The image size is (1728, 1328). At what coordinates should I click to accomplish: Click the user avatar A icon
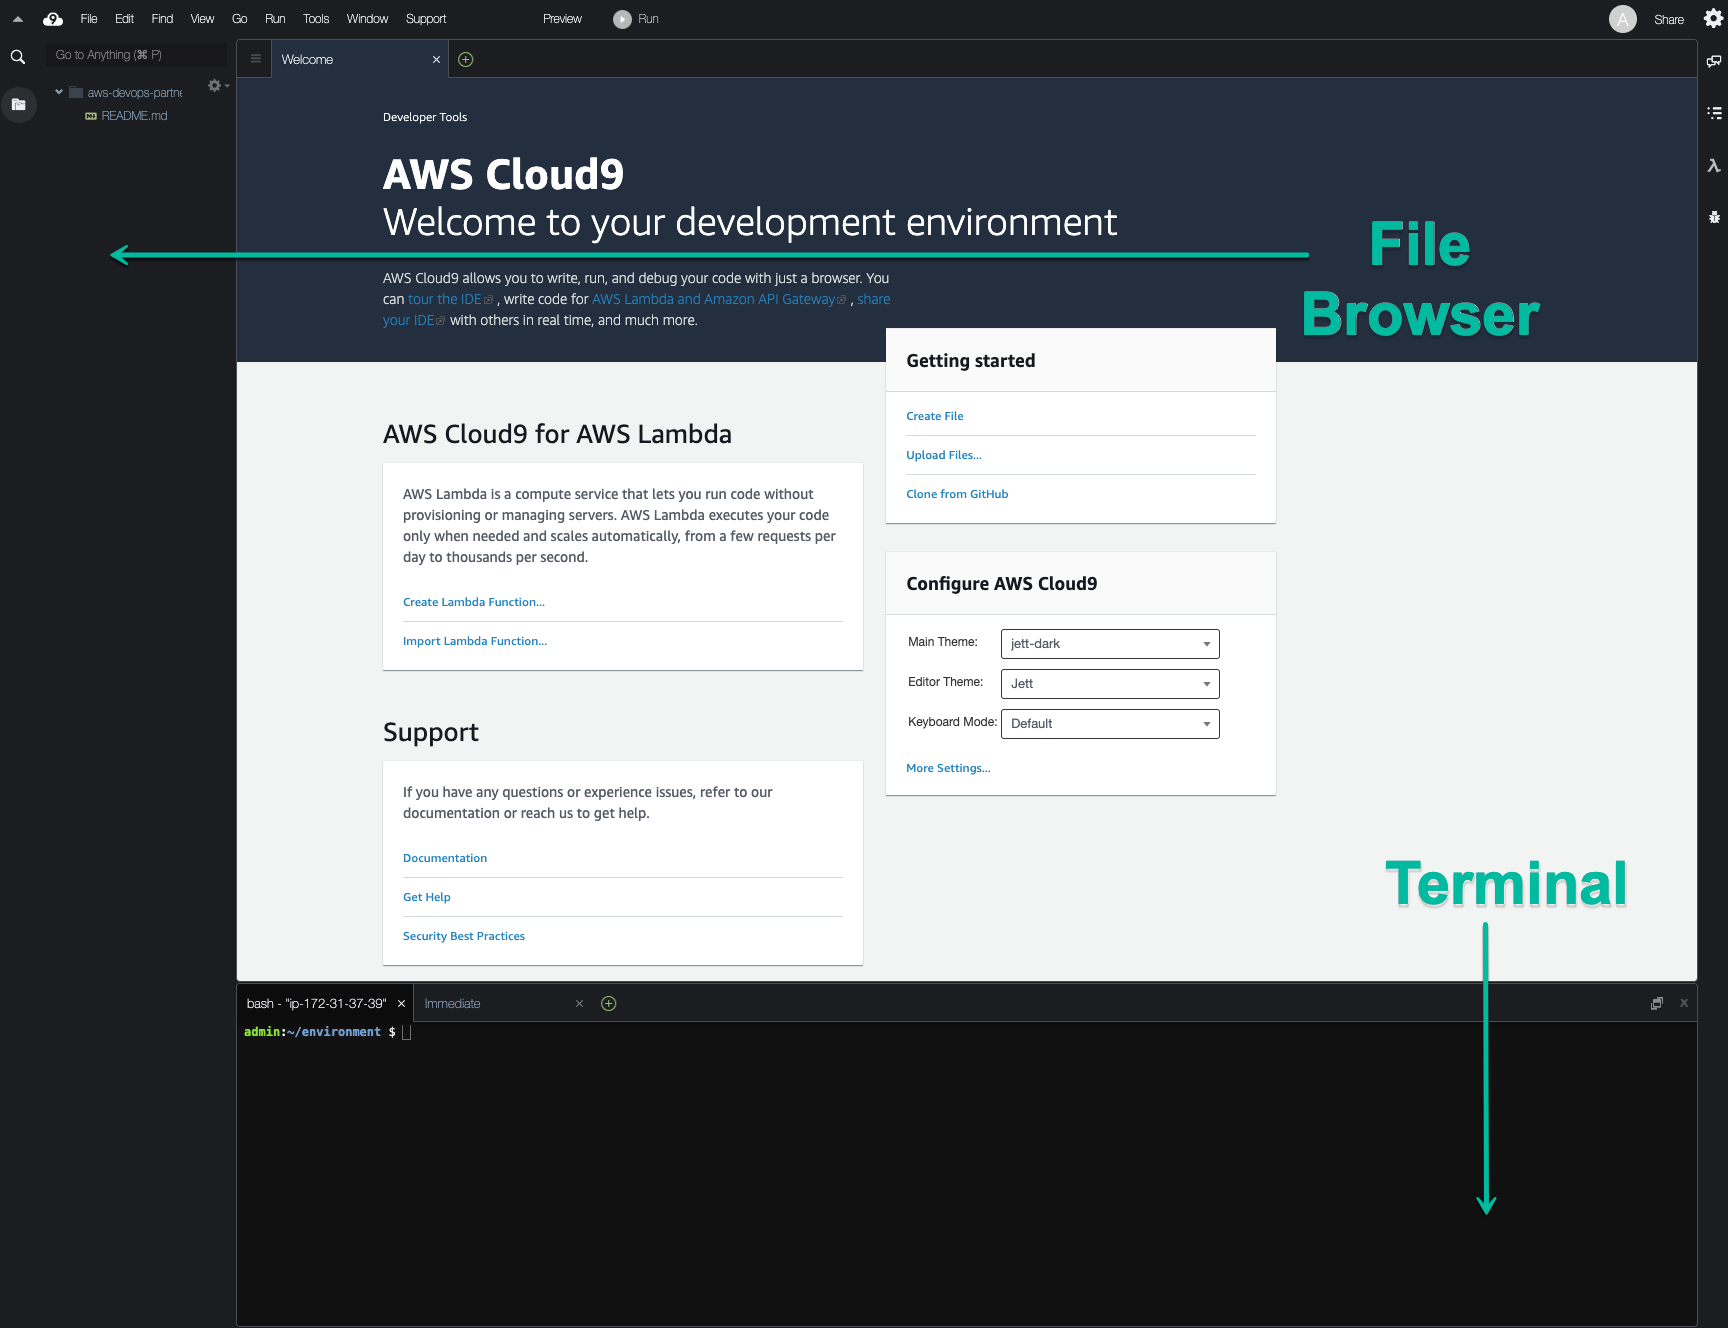(x=1622, y=19)
